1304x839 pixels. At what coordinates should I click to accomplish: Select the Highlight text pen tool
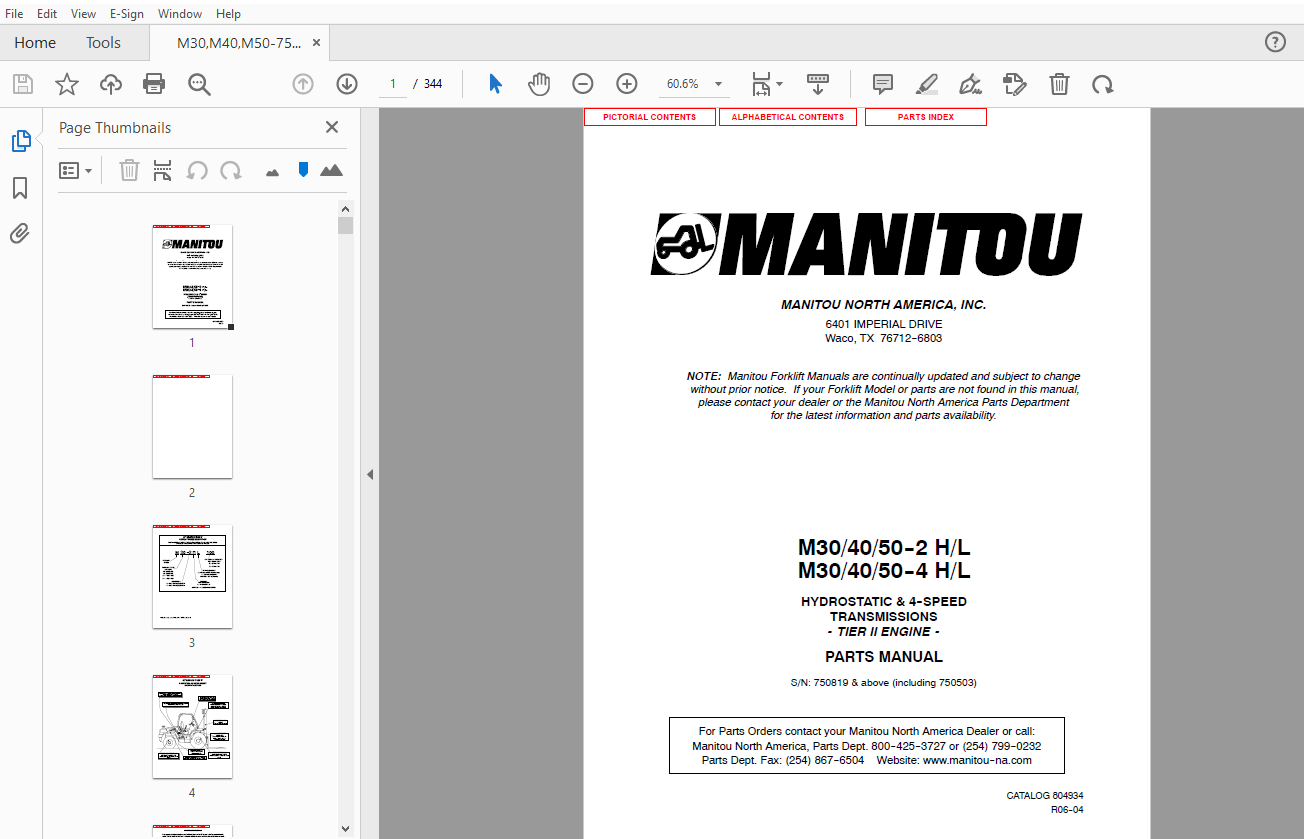click(x=927, y=84)
